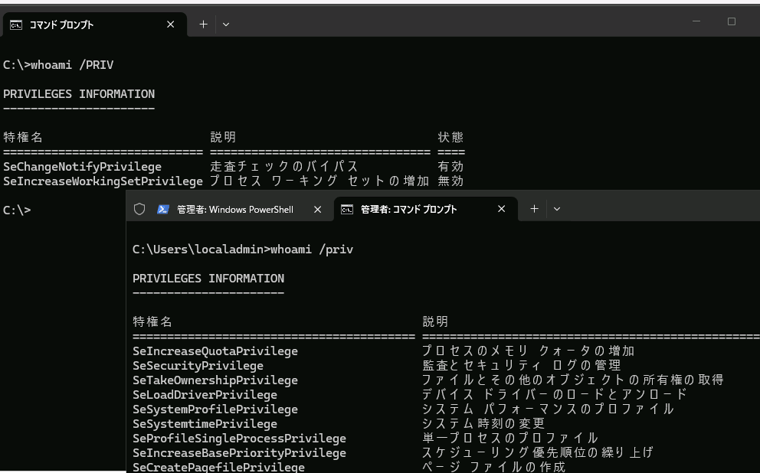Viewport: 760px width, 473px height.
Task: Click 単一プロセスのプロファイル description
Action: (510, 438)
